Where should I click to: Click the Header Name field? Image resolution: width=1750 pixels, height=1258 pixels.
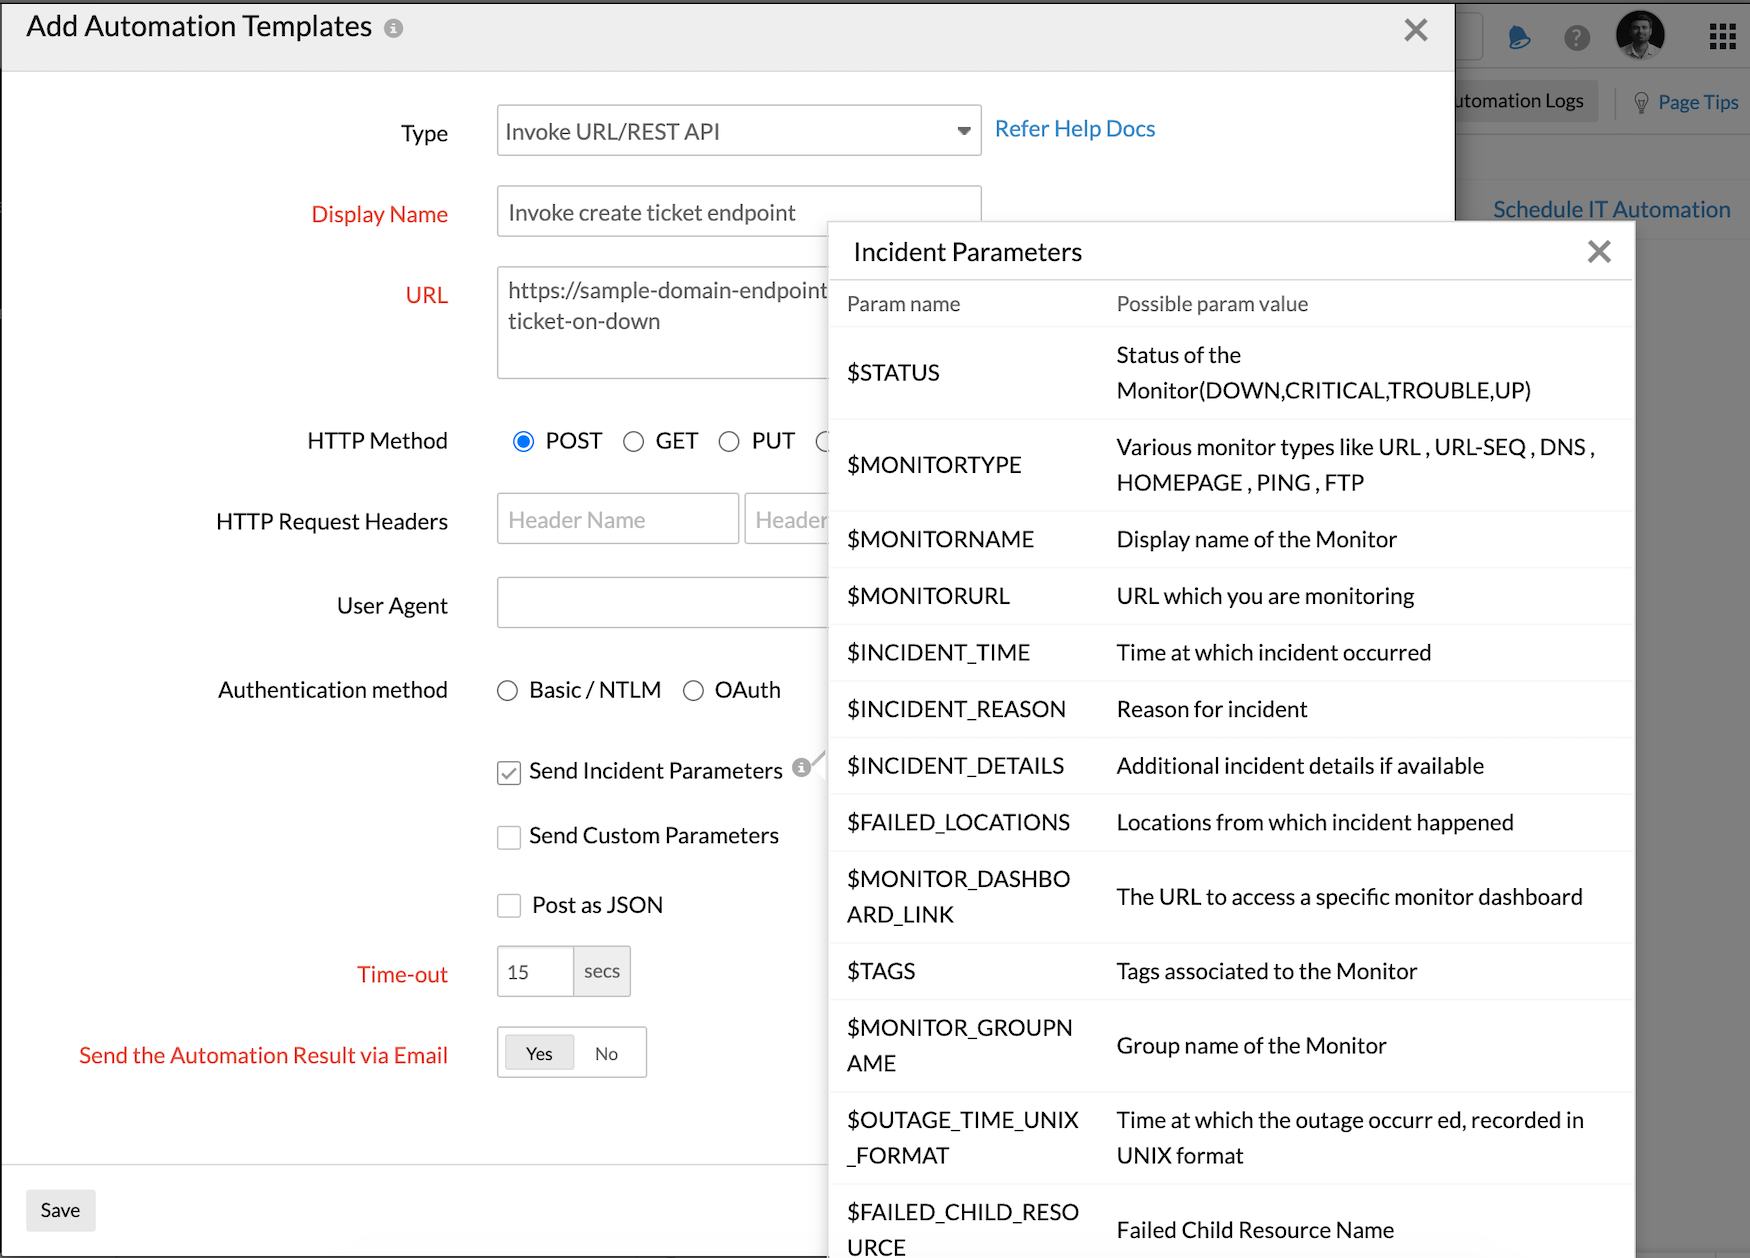tap(618, 519)
